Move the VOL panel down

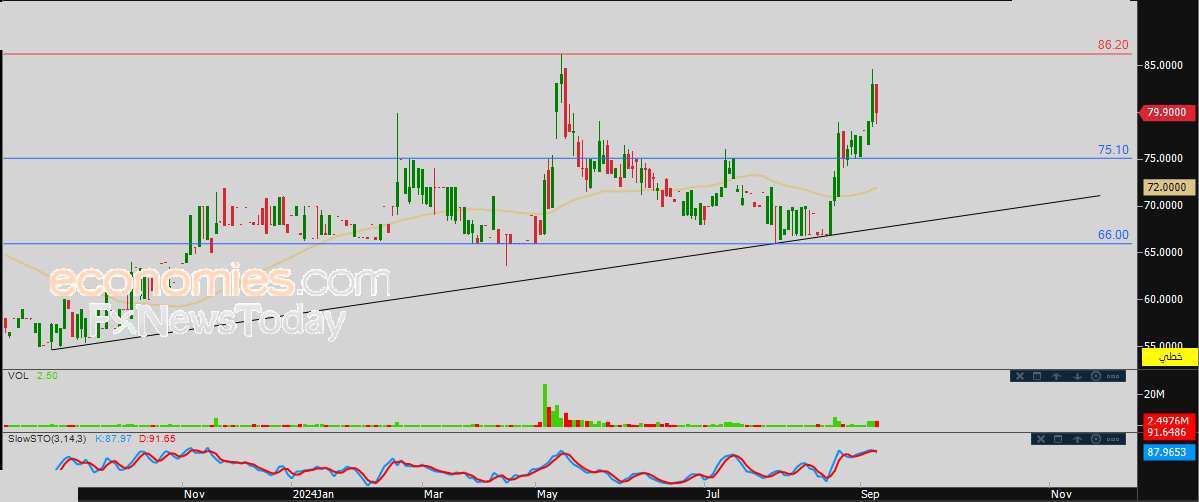(x=1077, y=376)
